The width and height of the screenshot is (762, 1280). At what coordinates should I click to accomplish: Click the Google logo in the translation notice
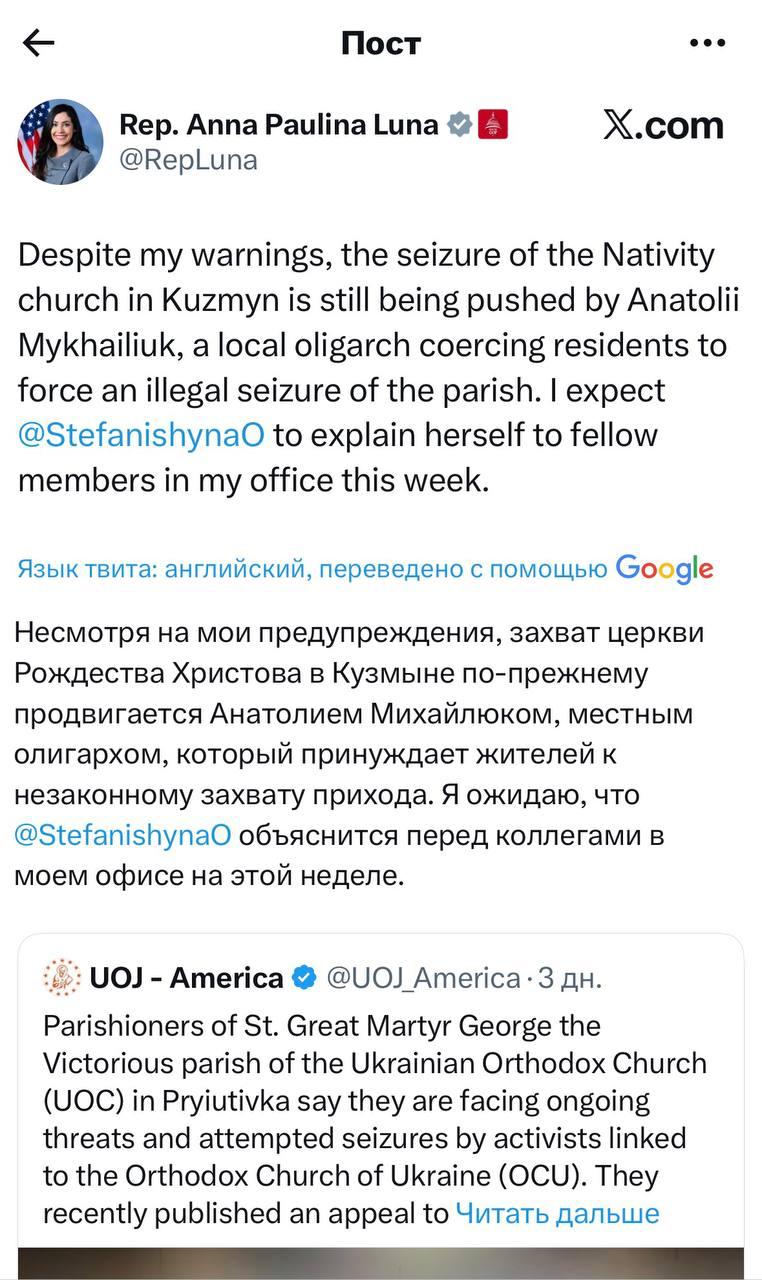[664, 568]
